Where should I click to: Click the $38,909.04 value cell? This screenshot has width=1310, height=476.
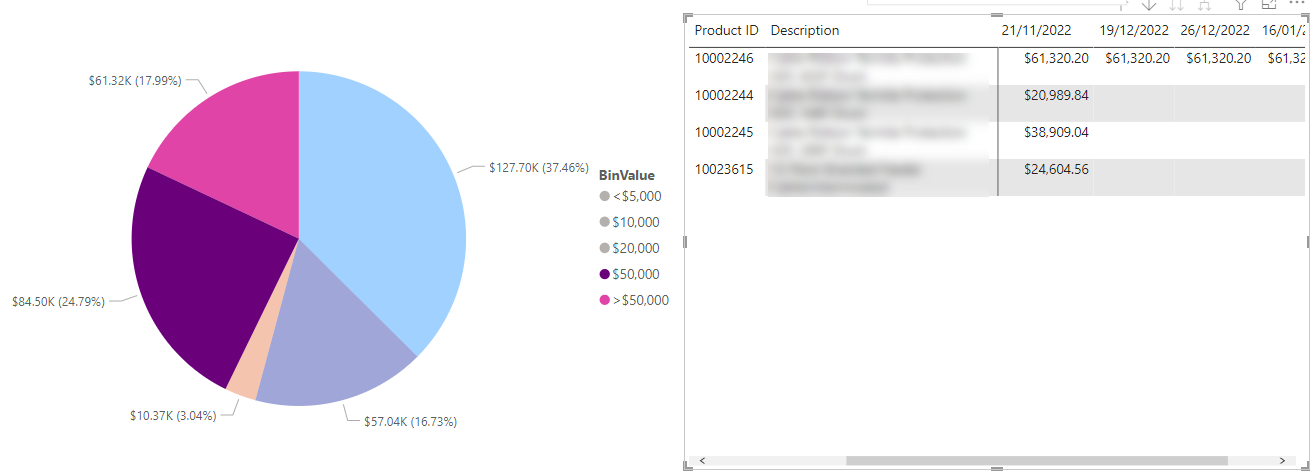[x=1056, y=132]
